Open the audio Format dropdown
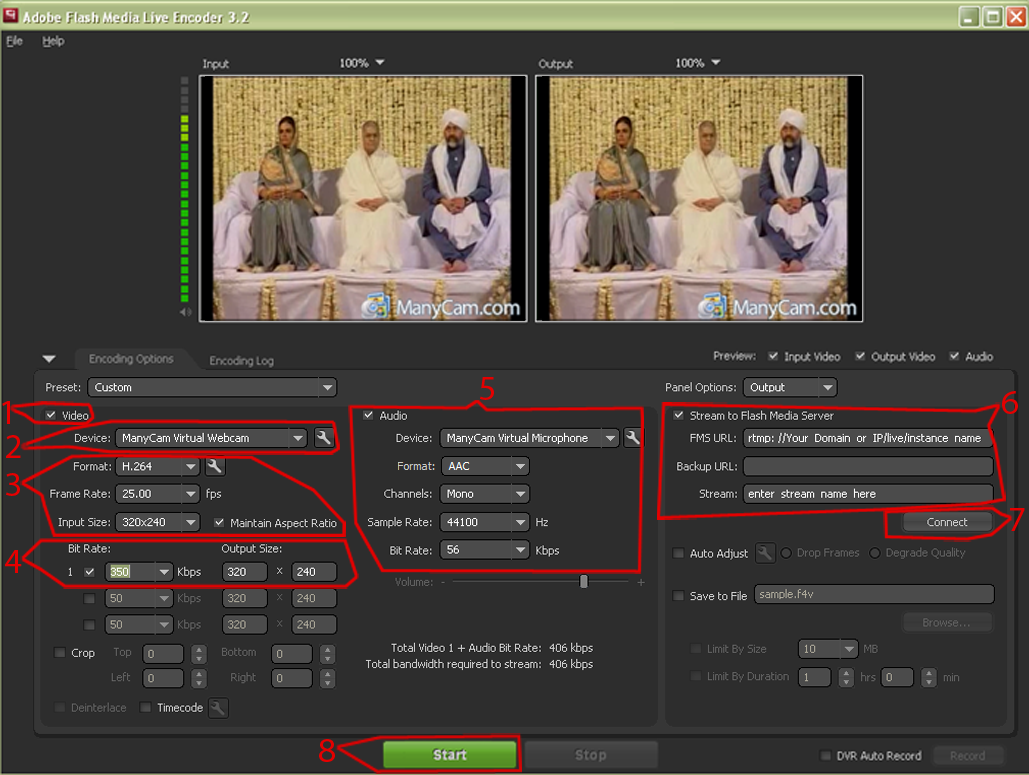The width and height of the screenshot is (1029, 775). pyautogui.click(x=486, y=466)
